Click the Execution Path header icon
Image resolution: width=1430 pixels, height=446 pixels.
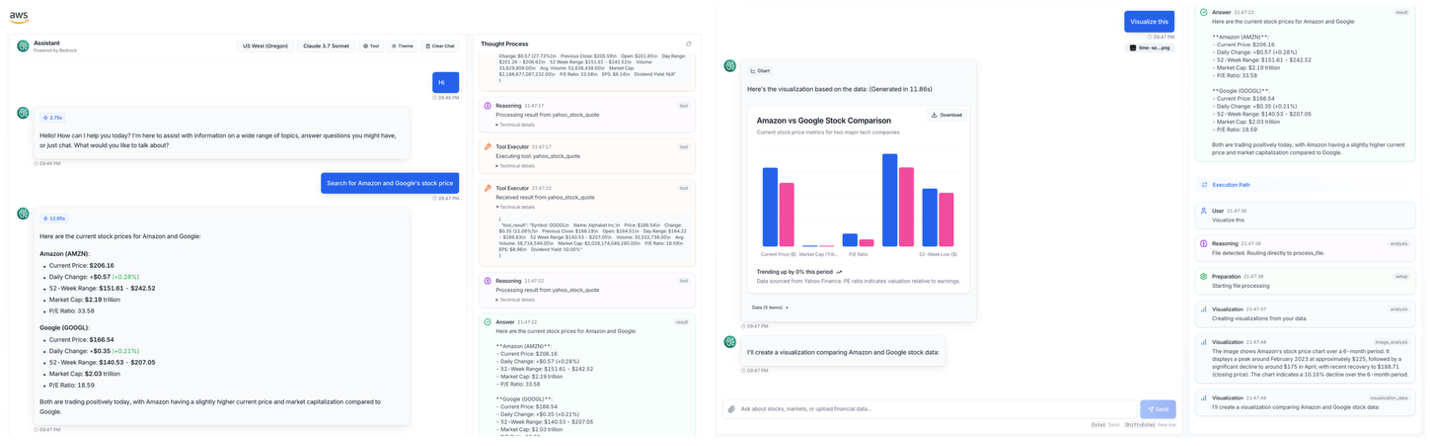(1204, 185)
